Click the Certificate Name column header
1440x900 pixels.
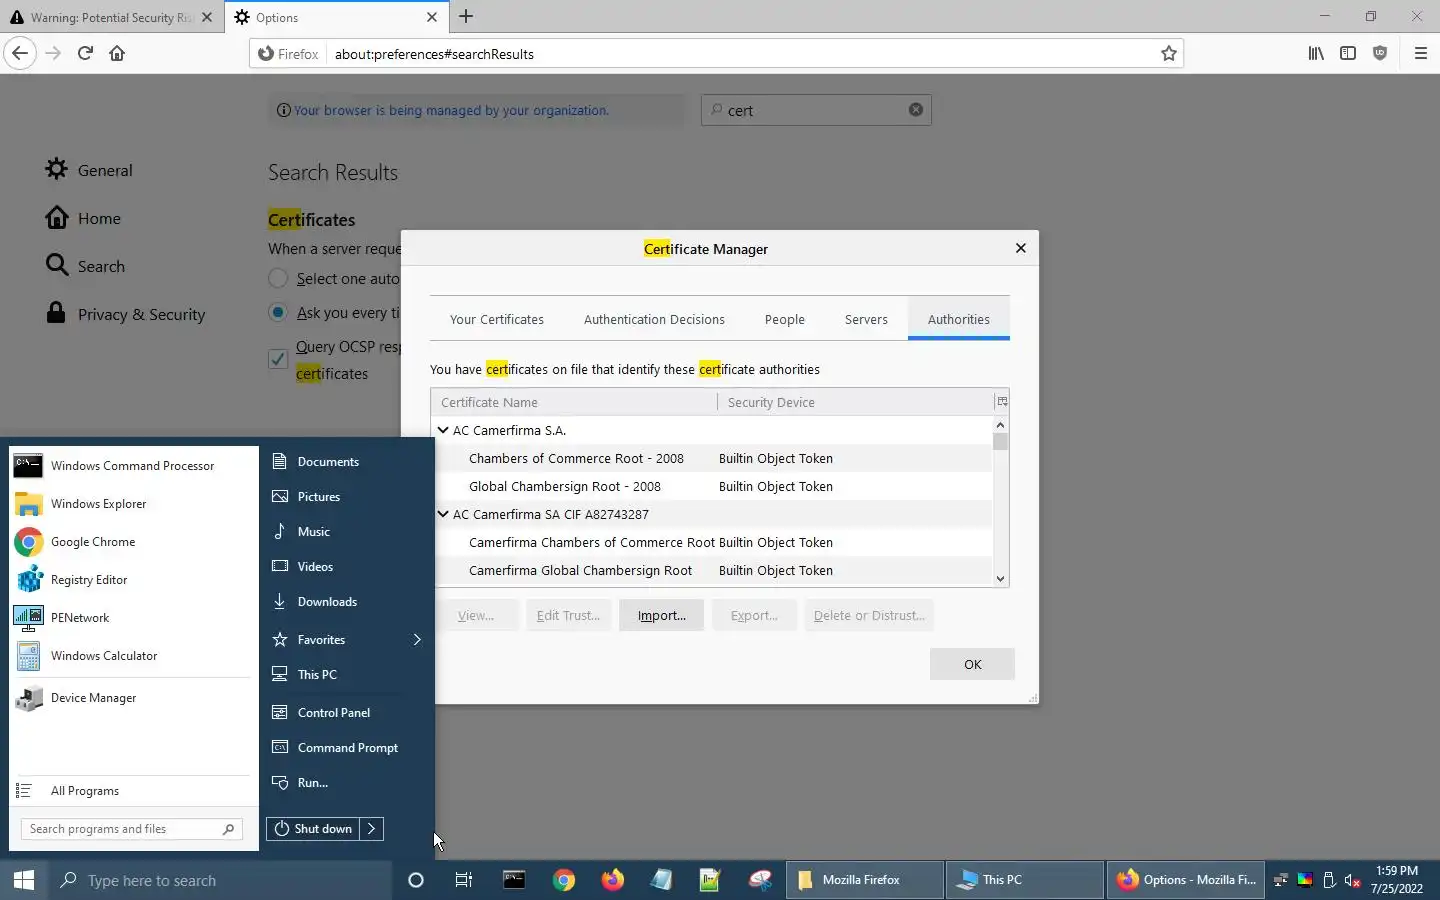pos(574,402)
